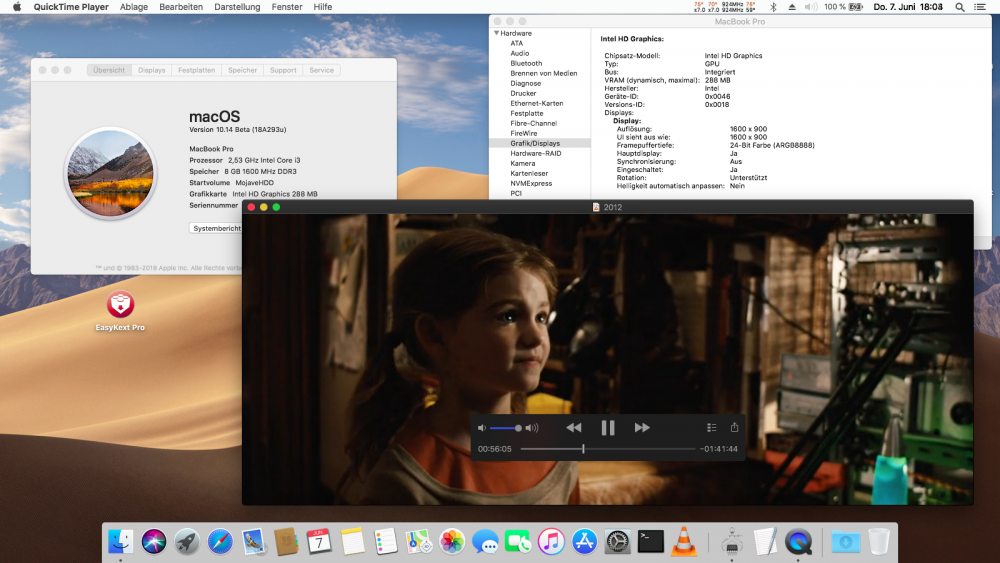Launch Siri from the Dock

(154, 542)
